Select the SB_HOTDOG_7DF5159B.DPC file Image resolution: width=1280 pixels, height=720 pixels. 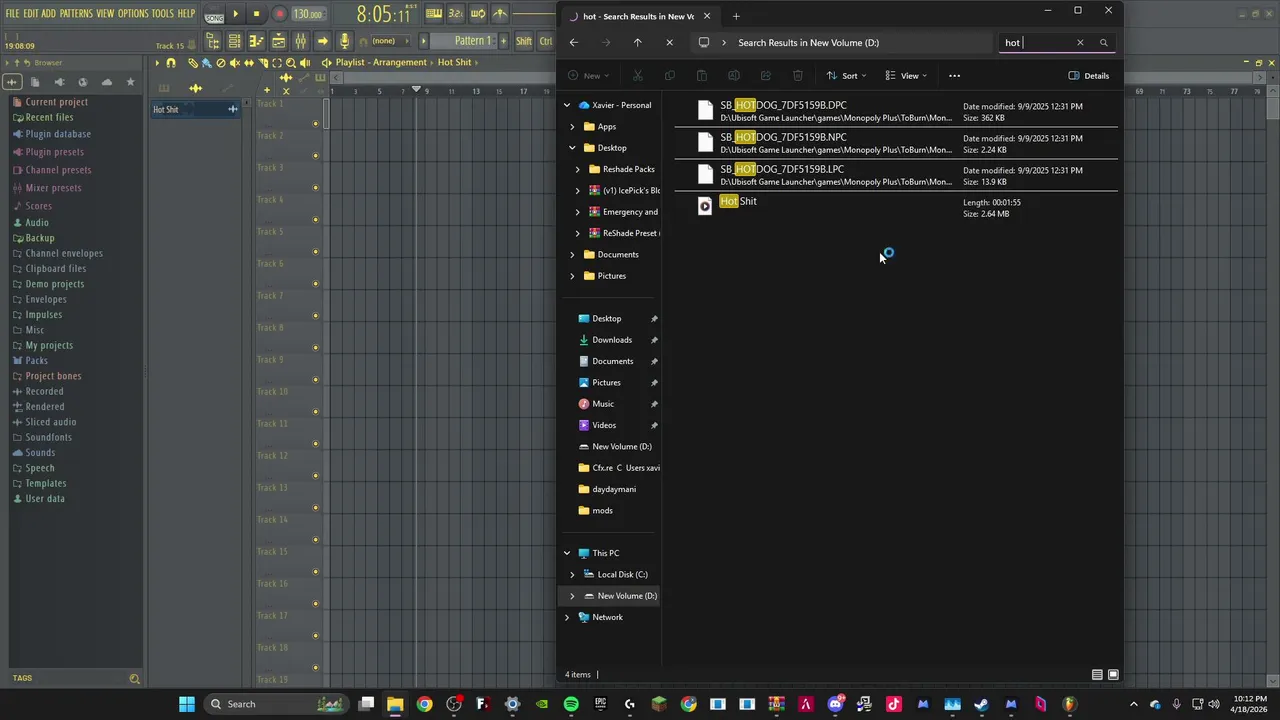[x=896, y=111]
